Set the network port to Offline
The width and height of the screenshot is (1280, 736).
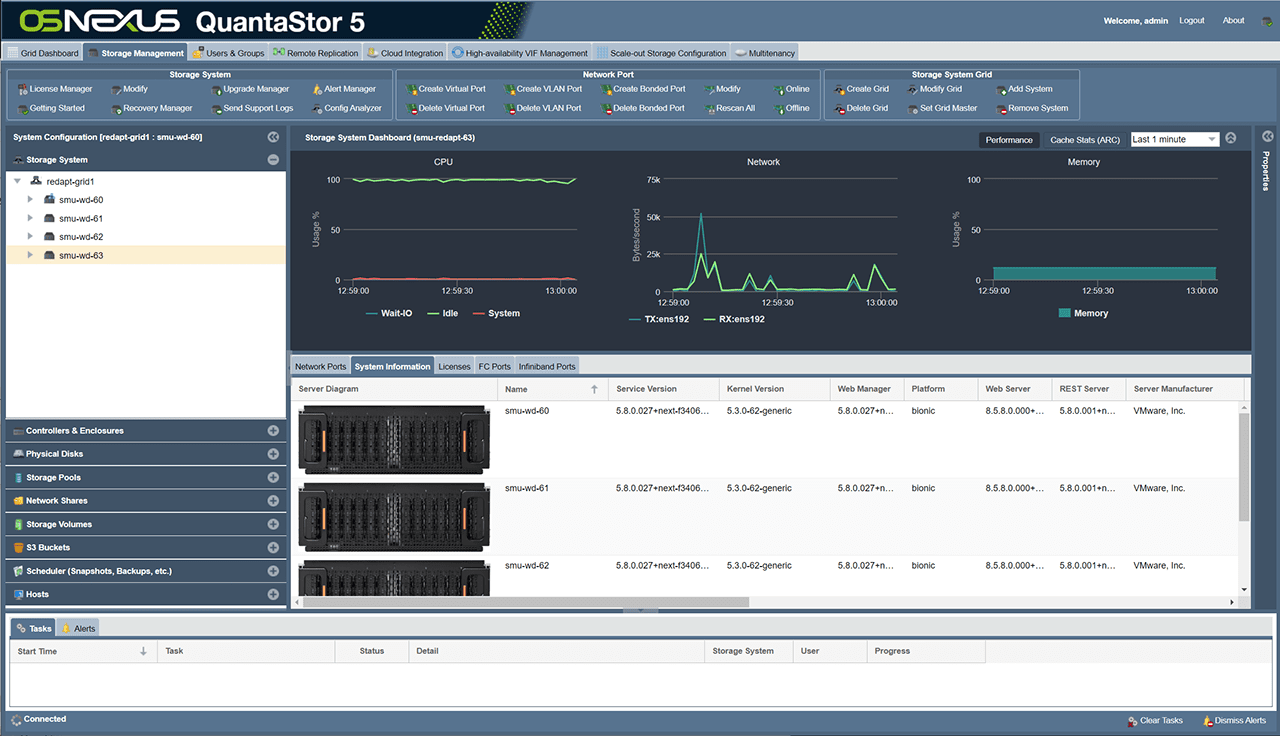(791, 108)
